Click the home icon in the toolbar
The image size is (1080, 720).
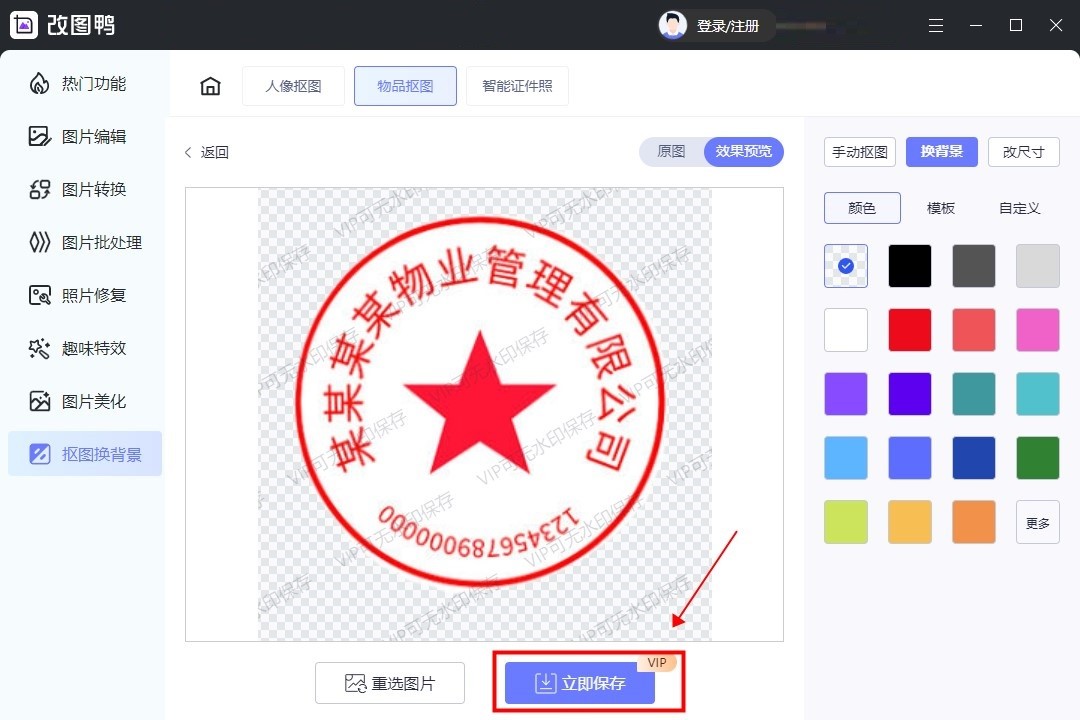pyautogui.click(x=210, y=86)
